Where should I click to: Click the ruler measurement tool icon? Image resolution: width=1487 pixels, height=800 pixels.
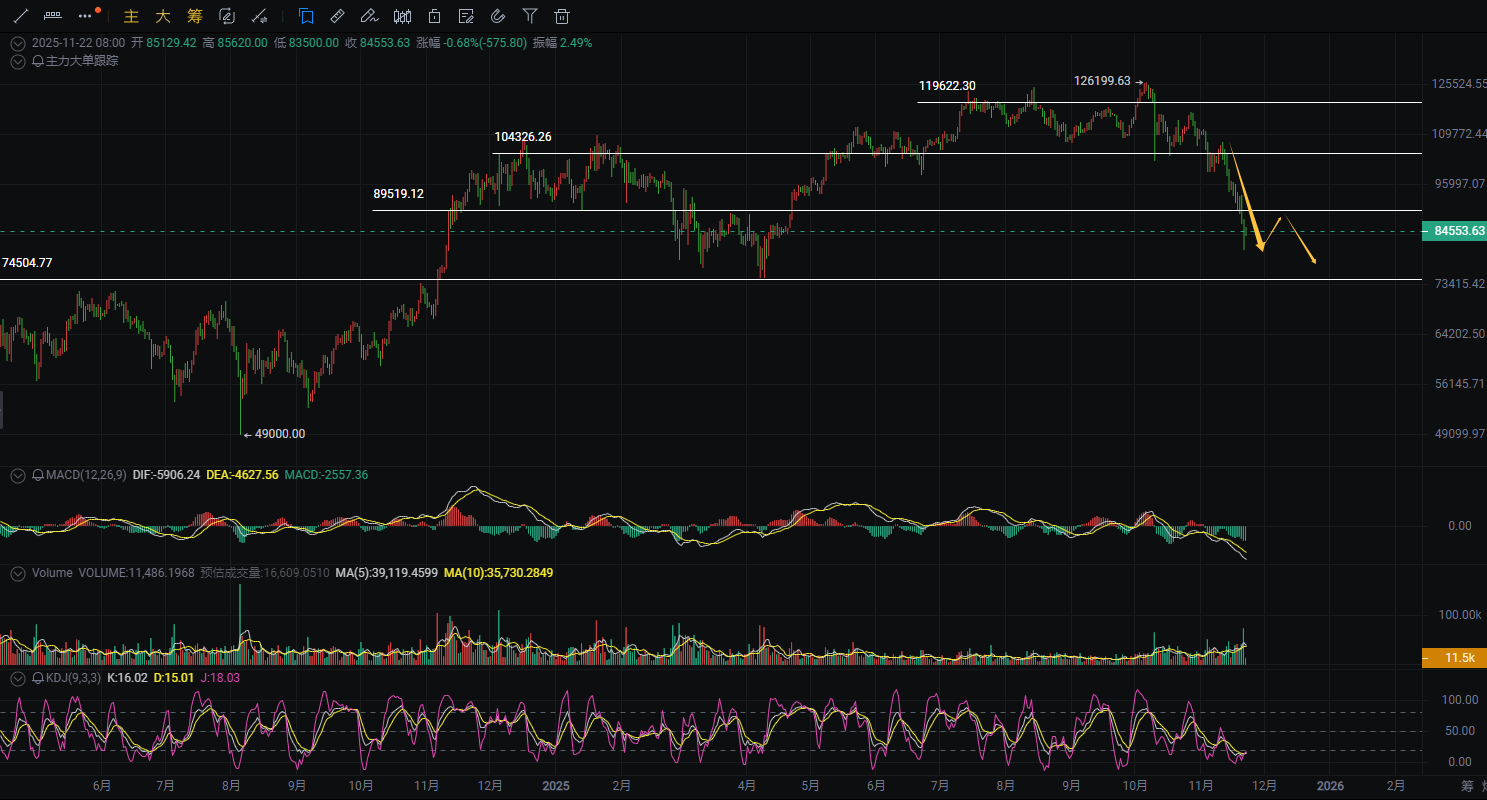pyautogui.click(x=337, y=16)
